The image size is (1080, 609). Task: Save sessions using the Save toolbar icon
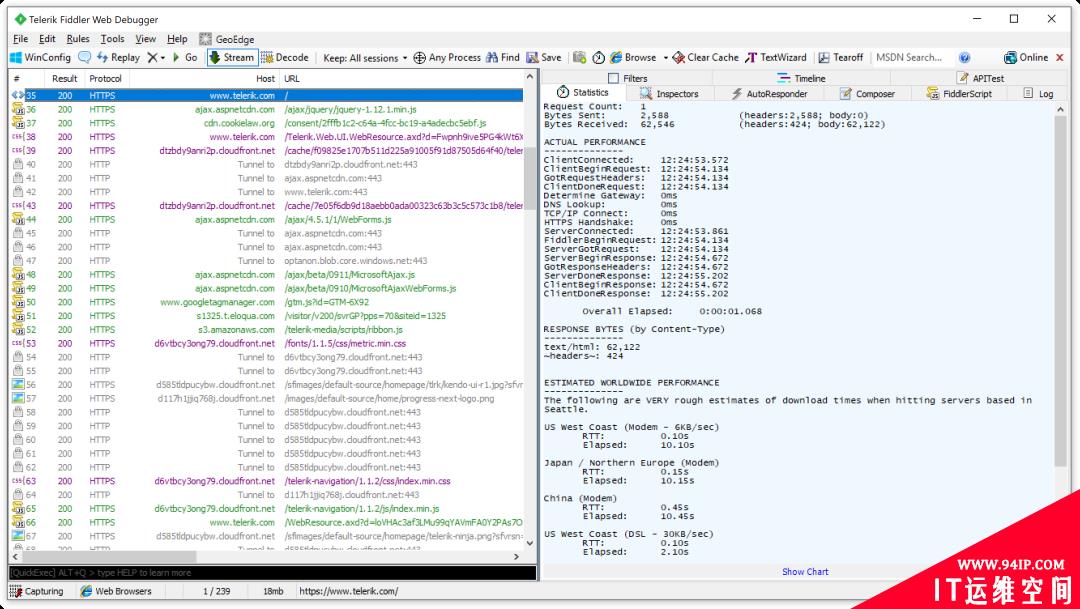(543, 58)
